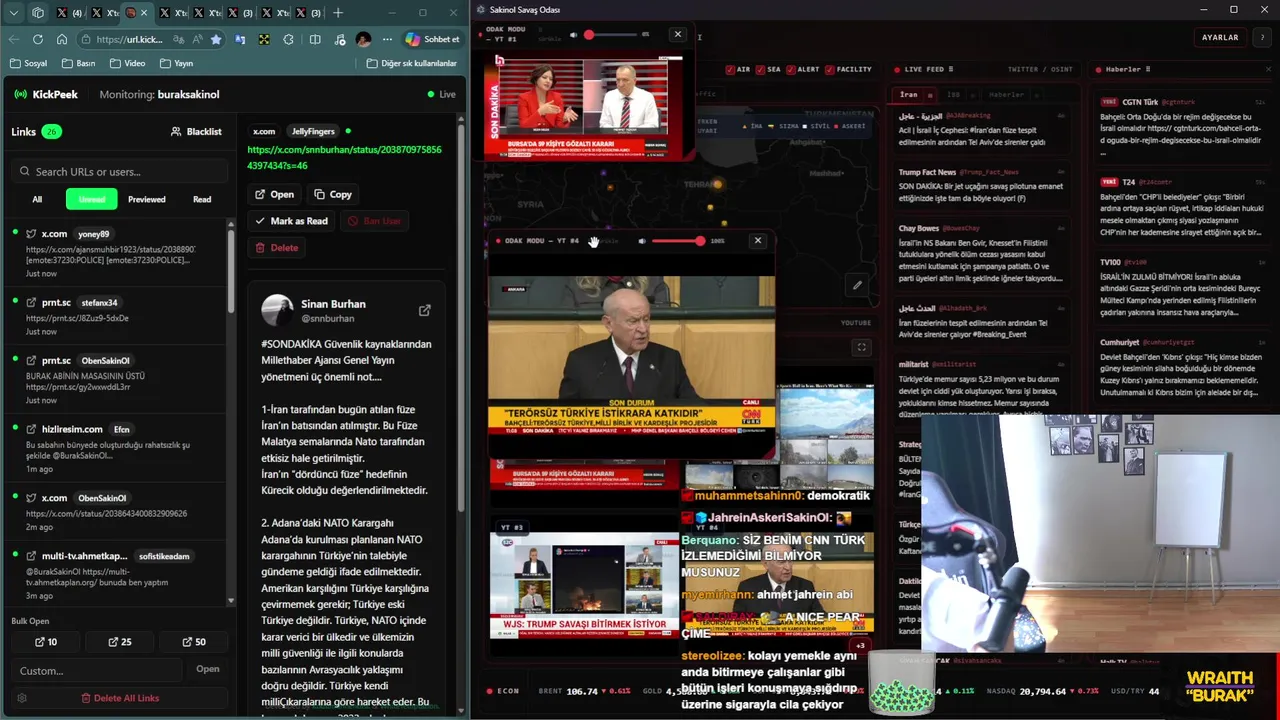This screenshot has height=720, width=1280.
Task: Open the CGTN Türk news item
Action: point(1182,126)
